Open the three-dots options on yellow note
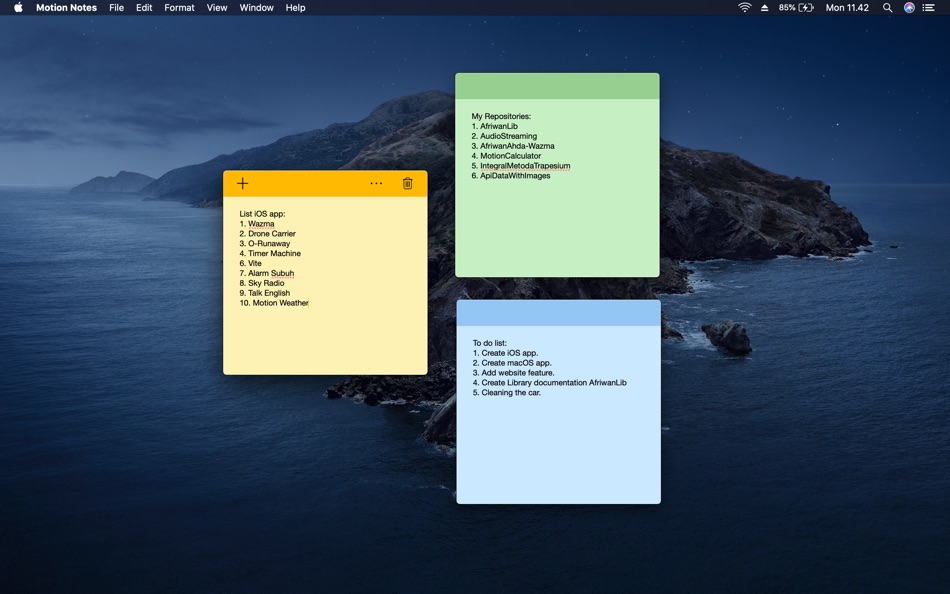The image size is (950, 594). point(376,183)
